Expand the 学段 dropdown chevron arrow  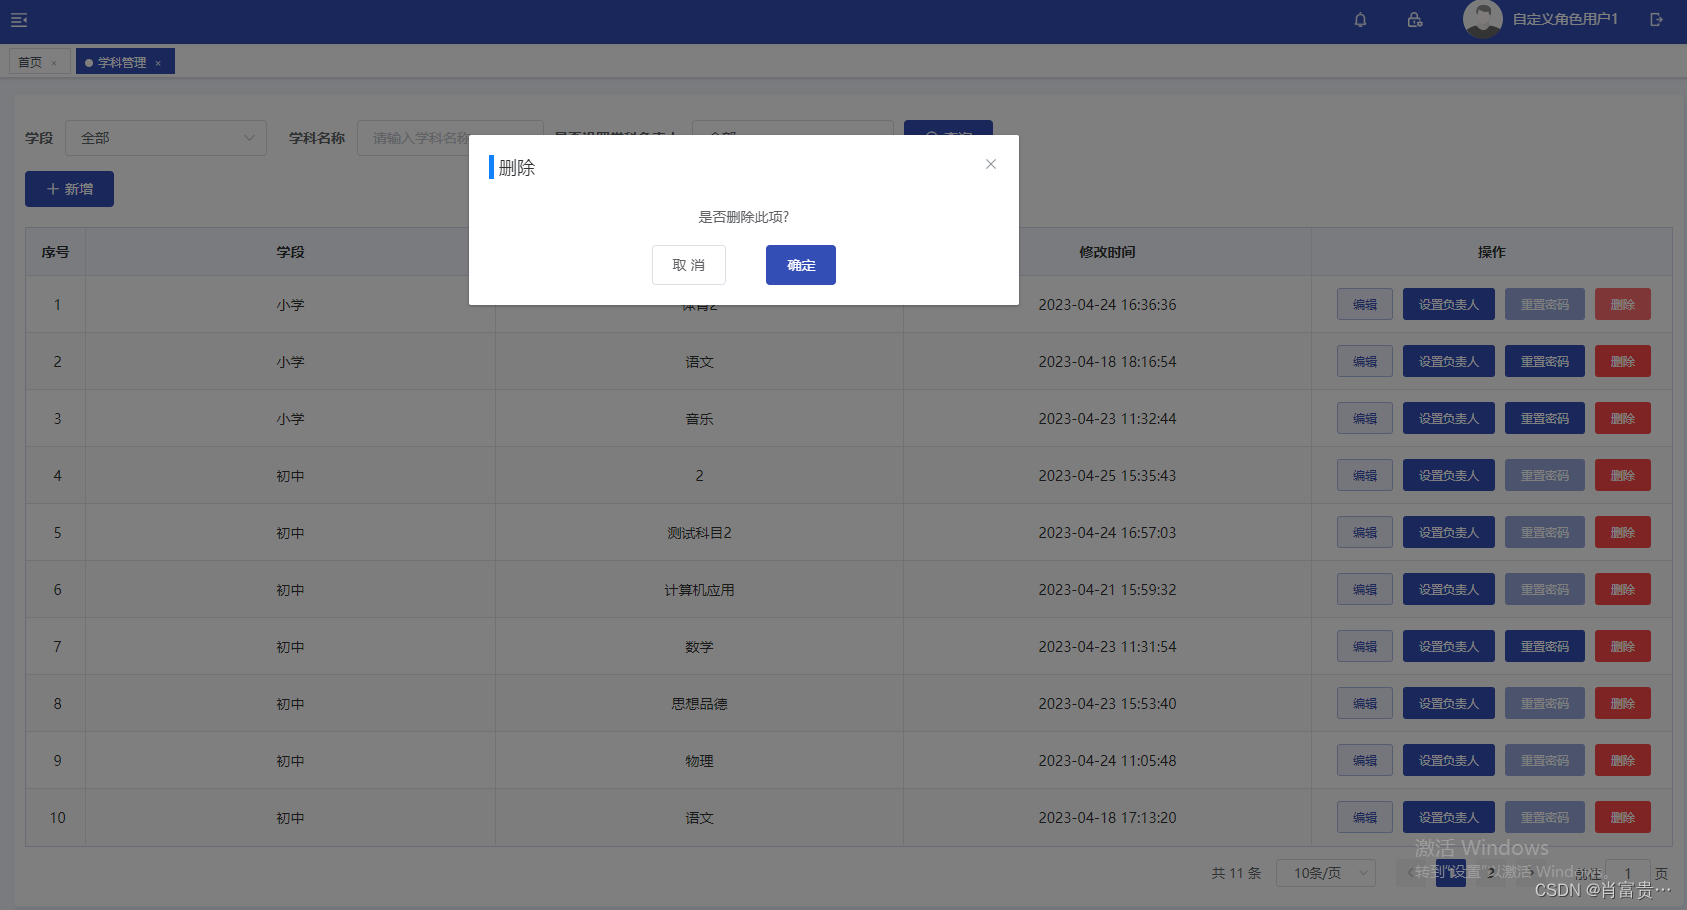click(251, 138)
